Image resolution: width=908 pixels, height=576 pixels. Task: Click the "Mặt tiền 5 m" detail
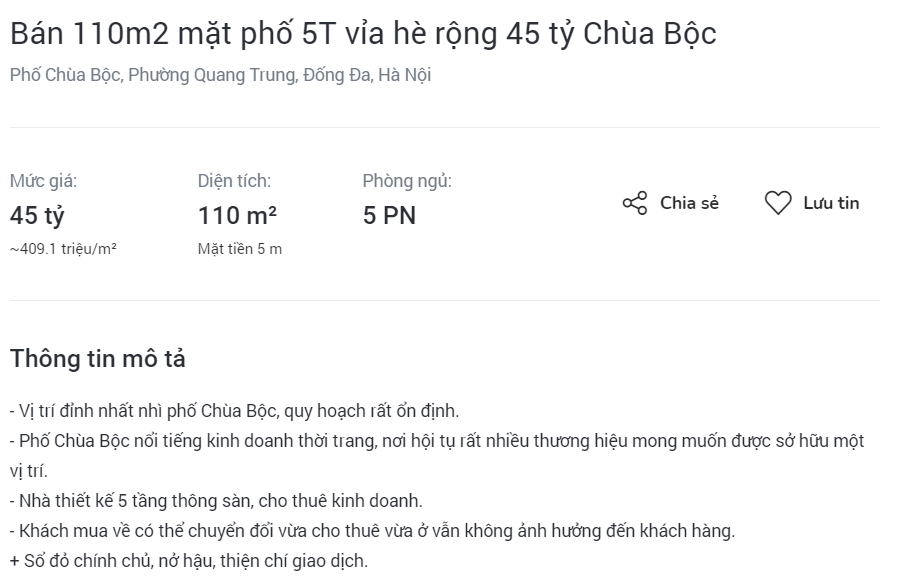coord(239,249)
